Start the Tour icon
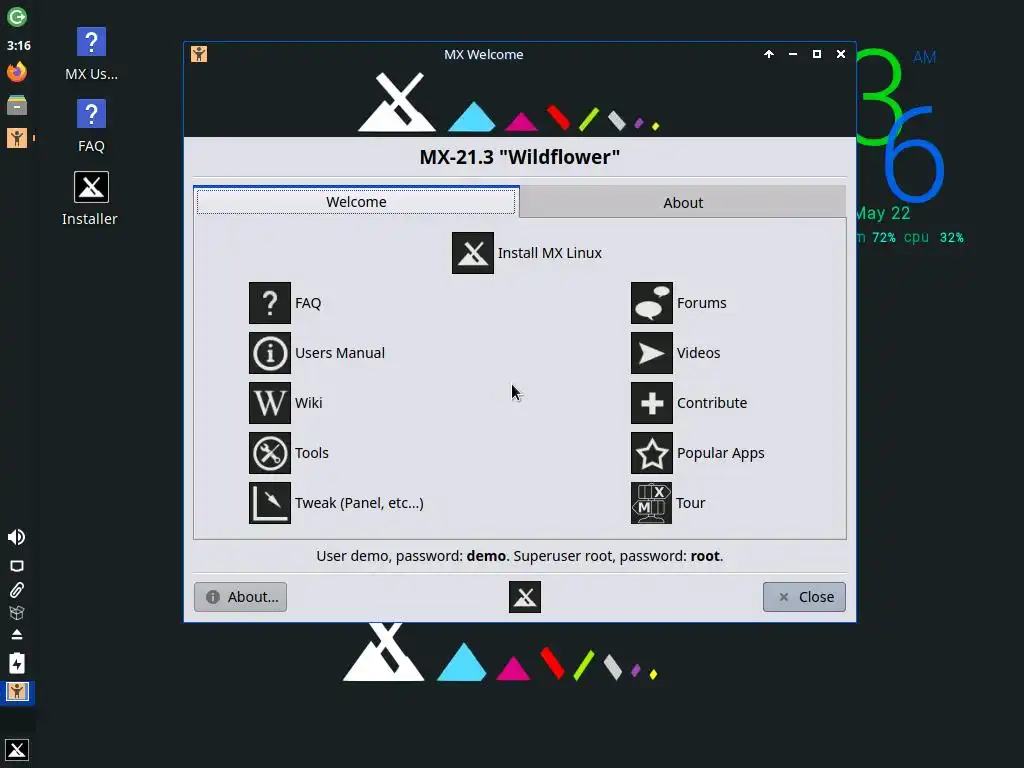Image resolution: width=1024 pixels, height=768 pixels. [x=651, y=503]
